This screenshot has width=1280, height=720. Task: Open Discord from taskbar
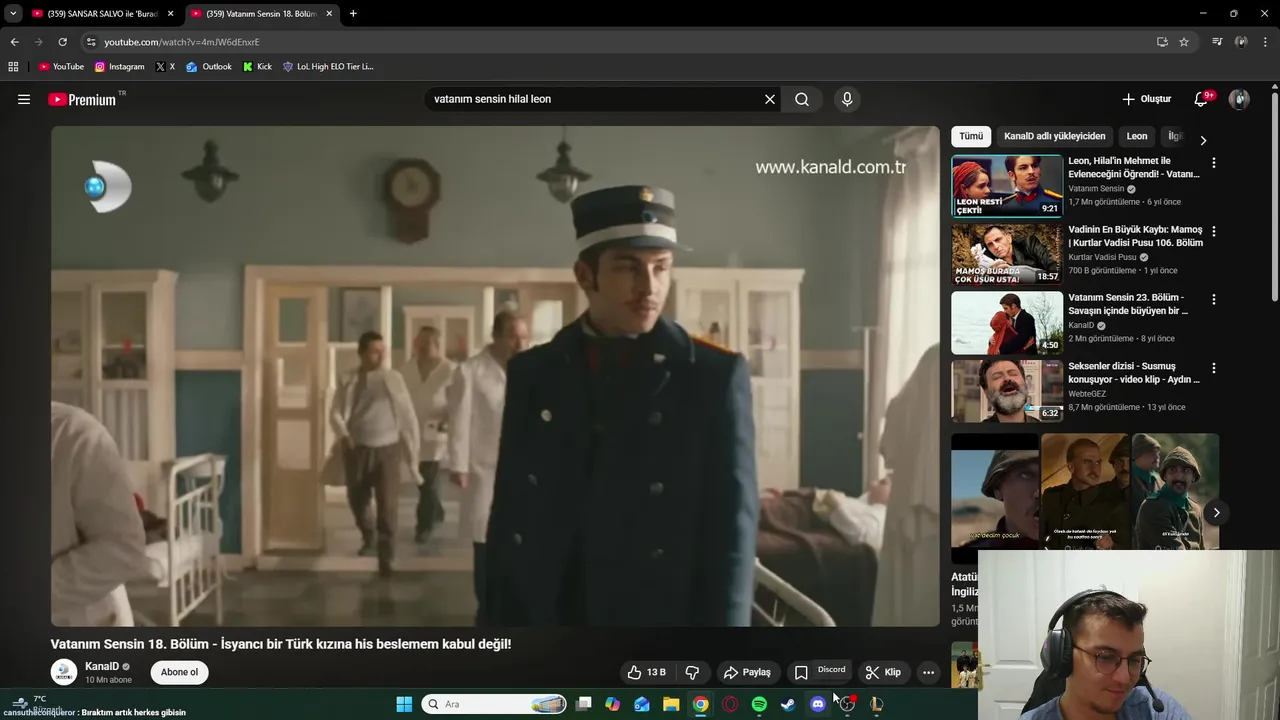tap(818, 704)
